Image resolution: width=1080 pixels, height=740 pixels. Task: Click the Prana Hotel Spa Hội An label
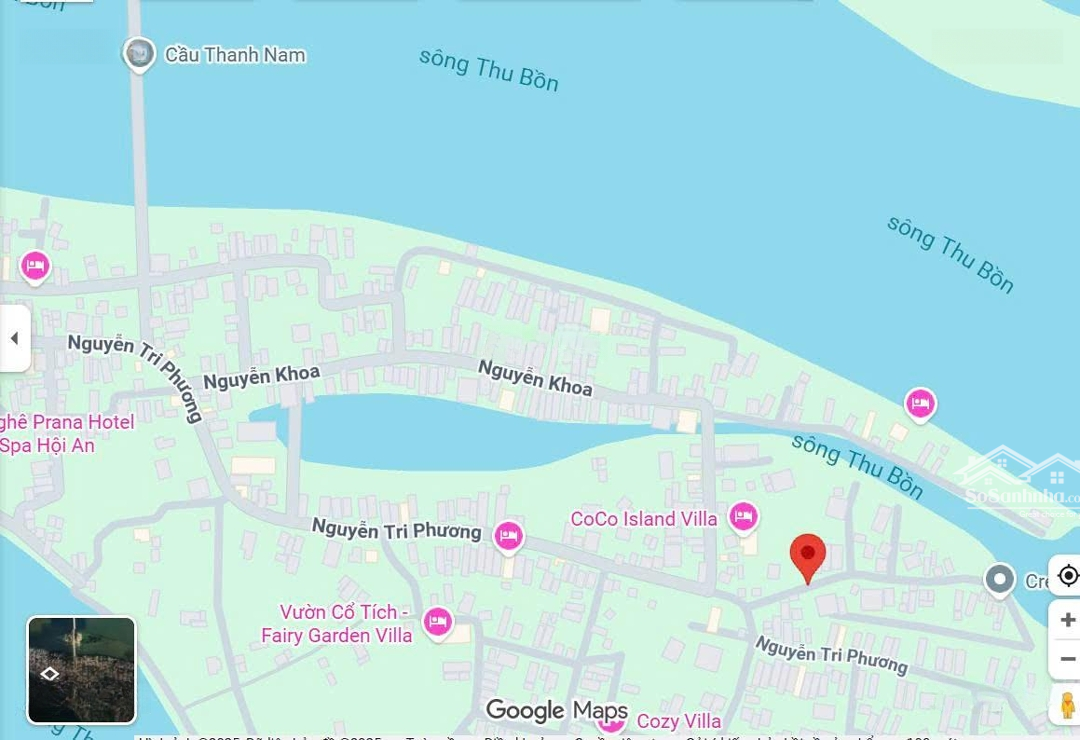click(66, 433)
